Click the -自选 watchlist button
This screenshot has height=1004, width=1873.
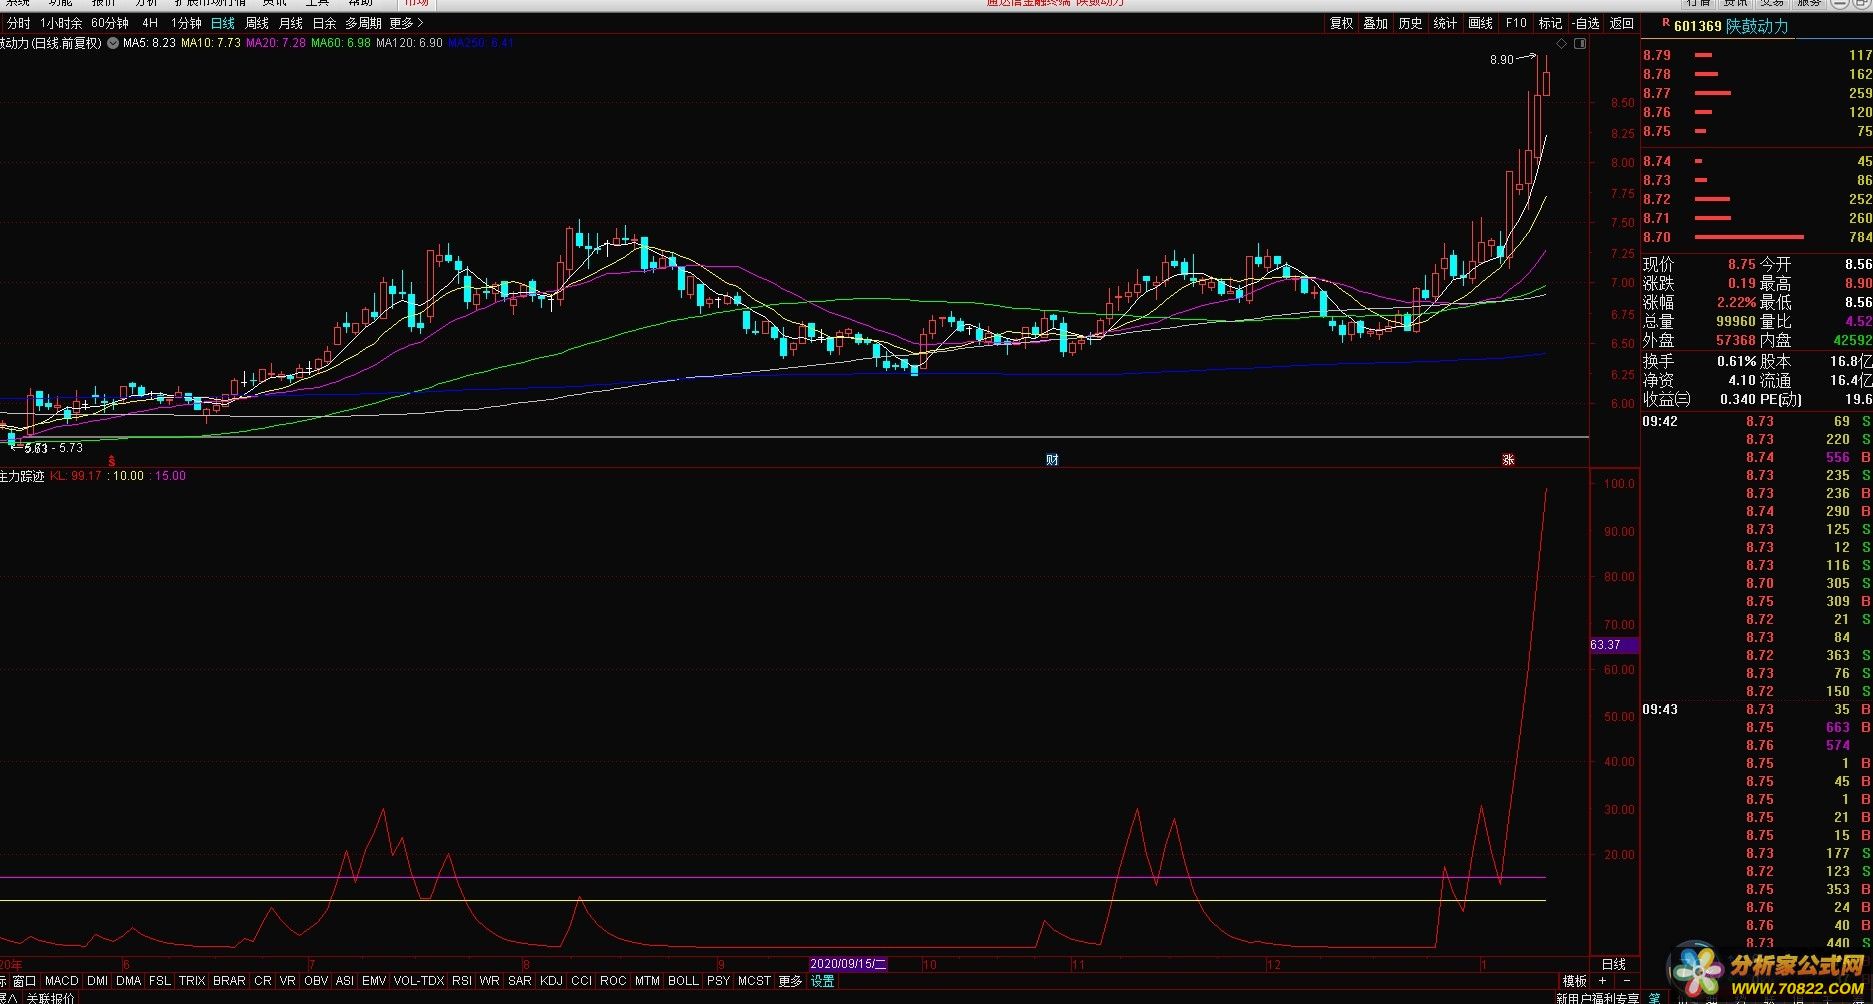tap(1586, 23)
